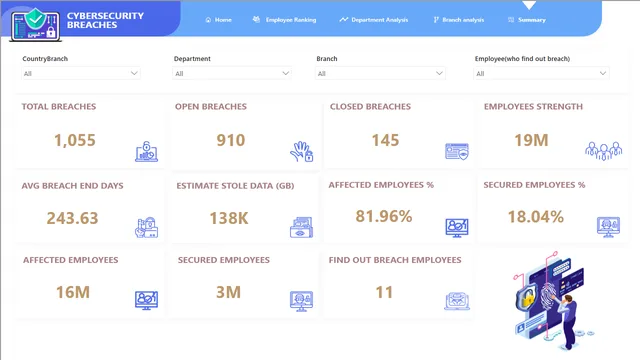The image size is (640, 360).
Task: Click the OPEN BREACHES card title
Action: 211,107
